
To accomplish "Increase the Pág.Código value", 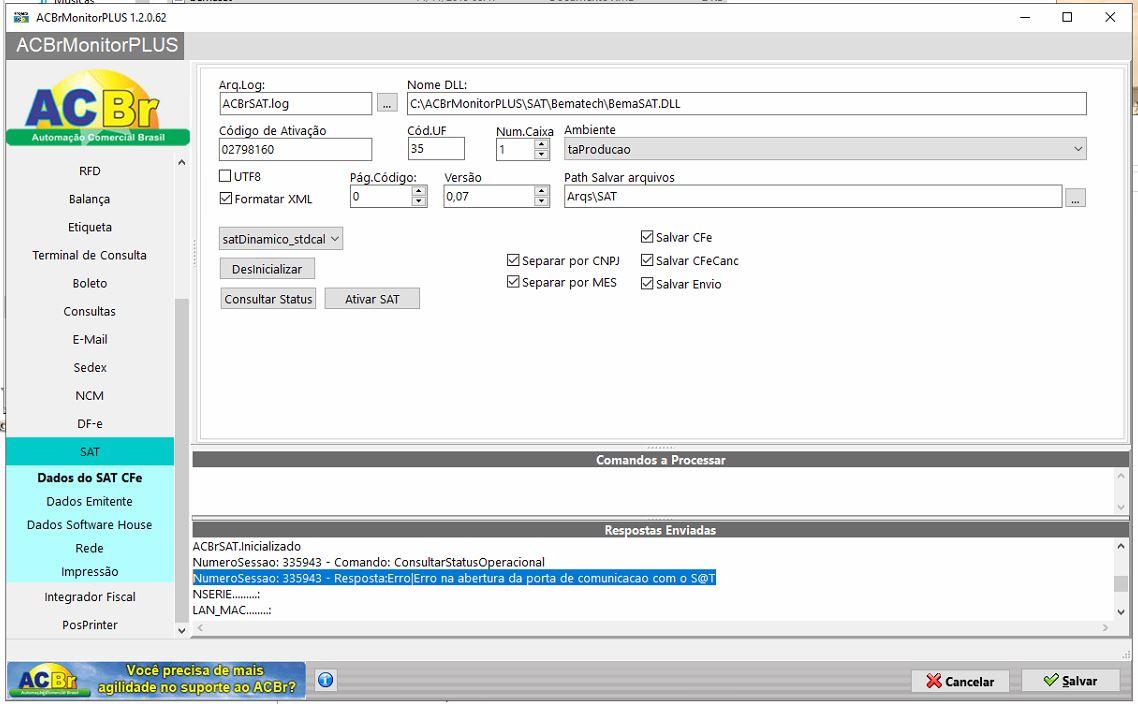I will pos(419,191).
